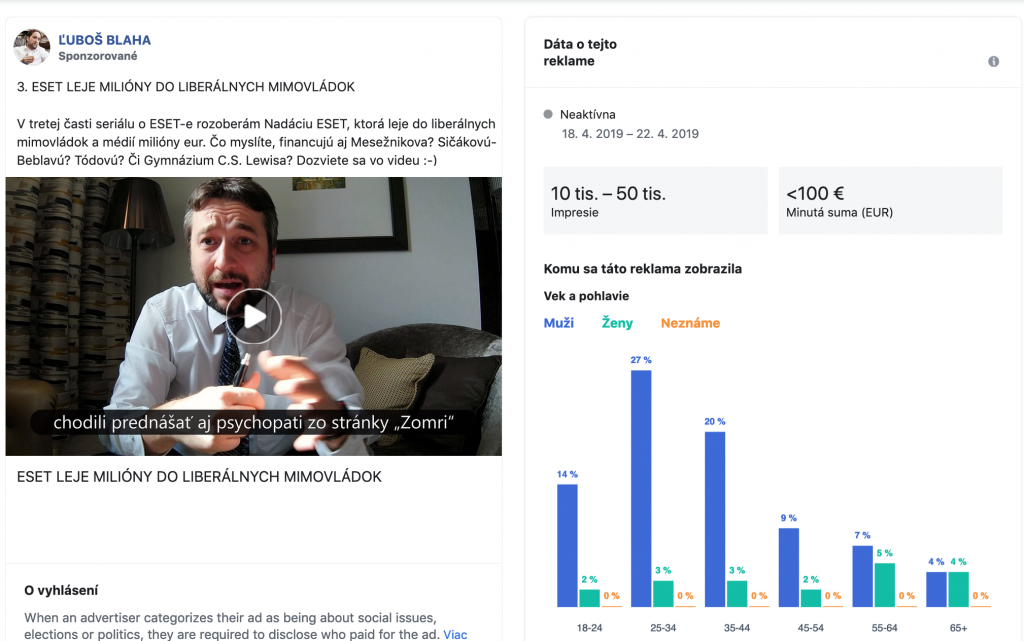Click the info icon beside ad data
The width and height of the screenshot is (1024, 641).
pyautogui.click(x=993, y=61)
